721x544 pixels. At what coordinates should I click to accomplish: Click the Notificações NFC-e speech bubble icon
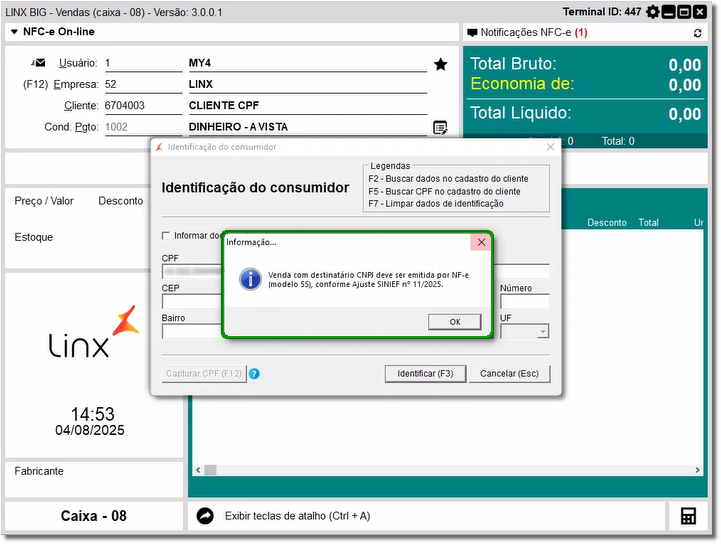472,33
